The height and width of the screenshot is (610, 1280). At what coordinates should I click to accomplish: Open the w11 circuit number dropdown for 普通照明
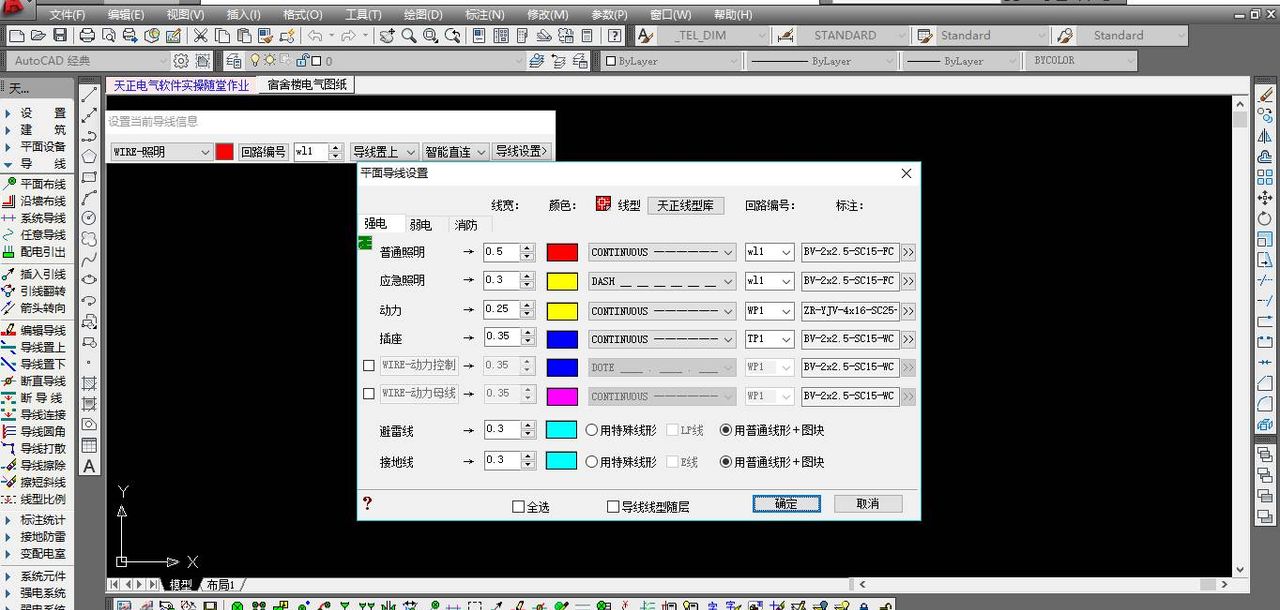785,252
